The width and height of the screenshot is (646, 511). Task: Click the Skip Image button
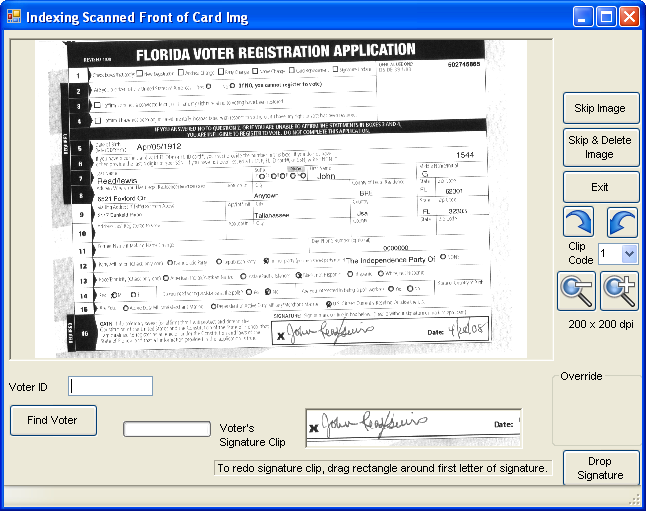point(601,108)
